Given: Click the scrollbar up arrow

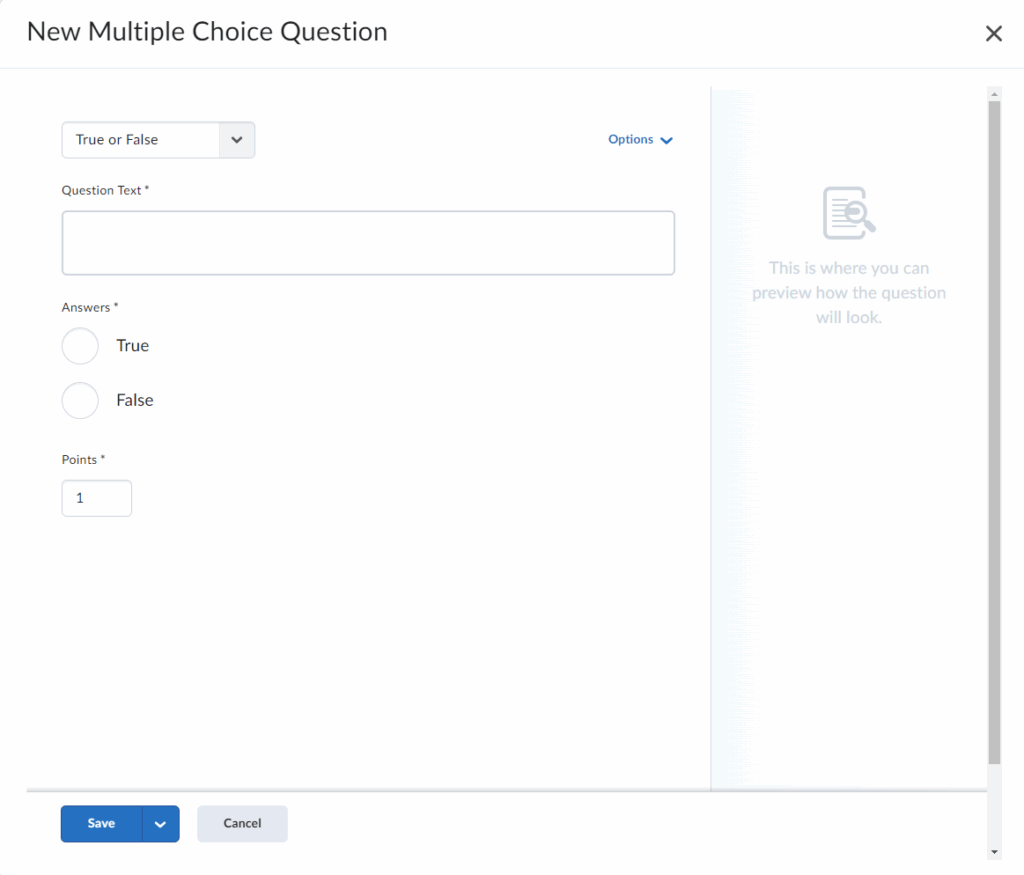Looking at the screenshot, I should click(x=993, y=94).
